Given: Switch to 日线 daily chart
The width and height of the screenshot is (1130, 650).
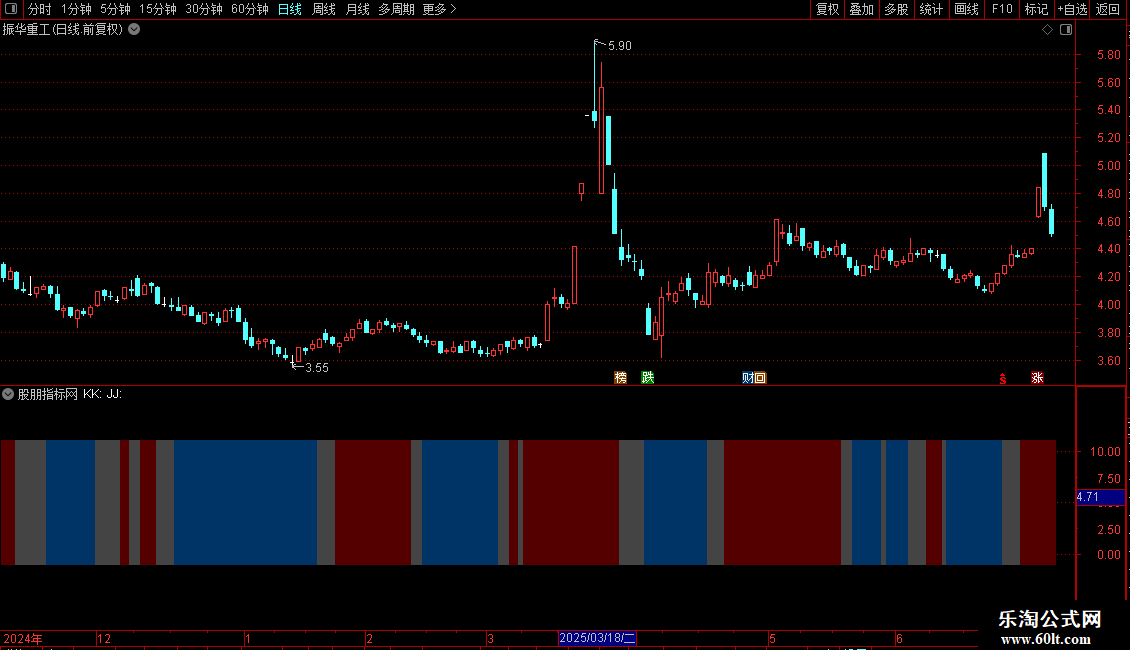Looking at the screenshot, I should click(290, 9).
